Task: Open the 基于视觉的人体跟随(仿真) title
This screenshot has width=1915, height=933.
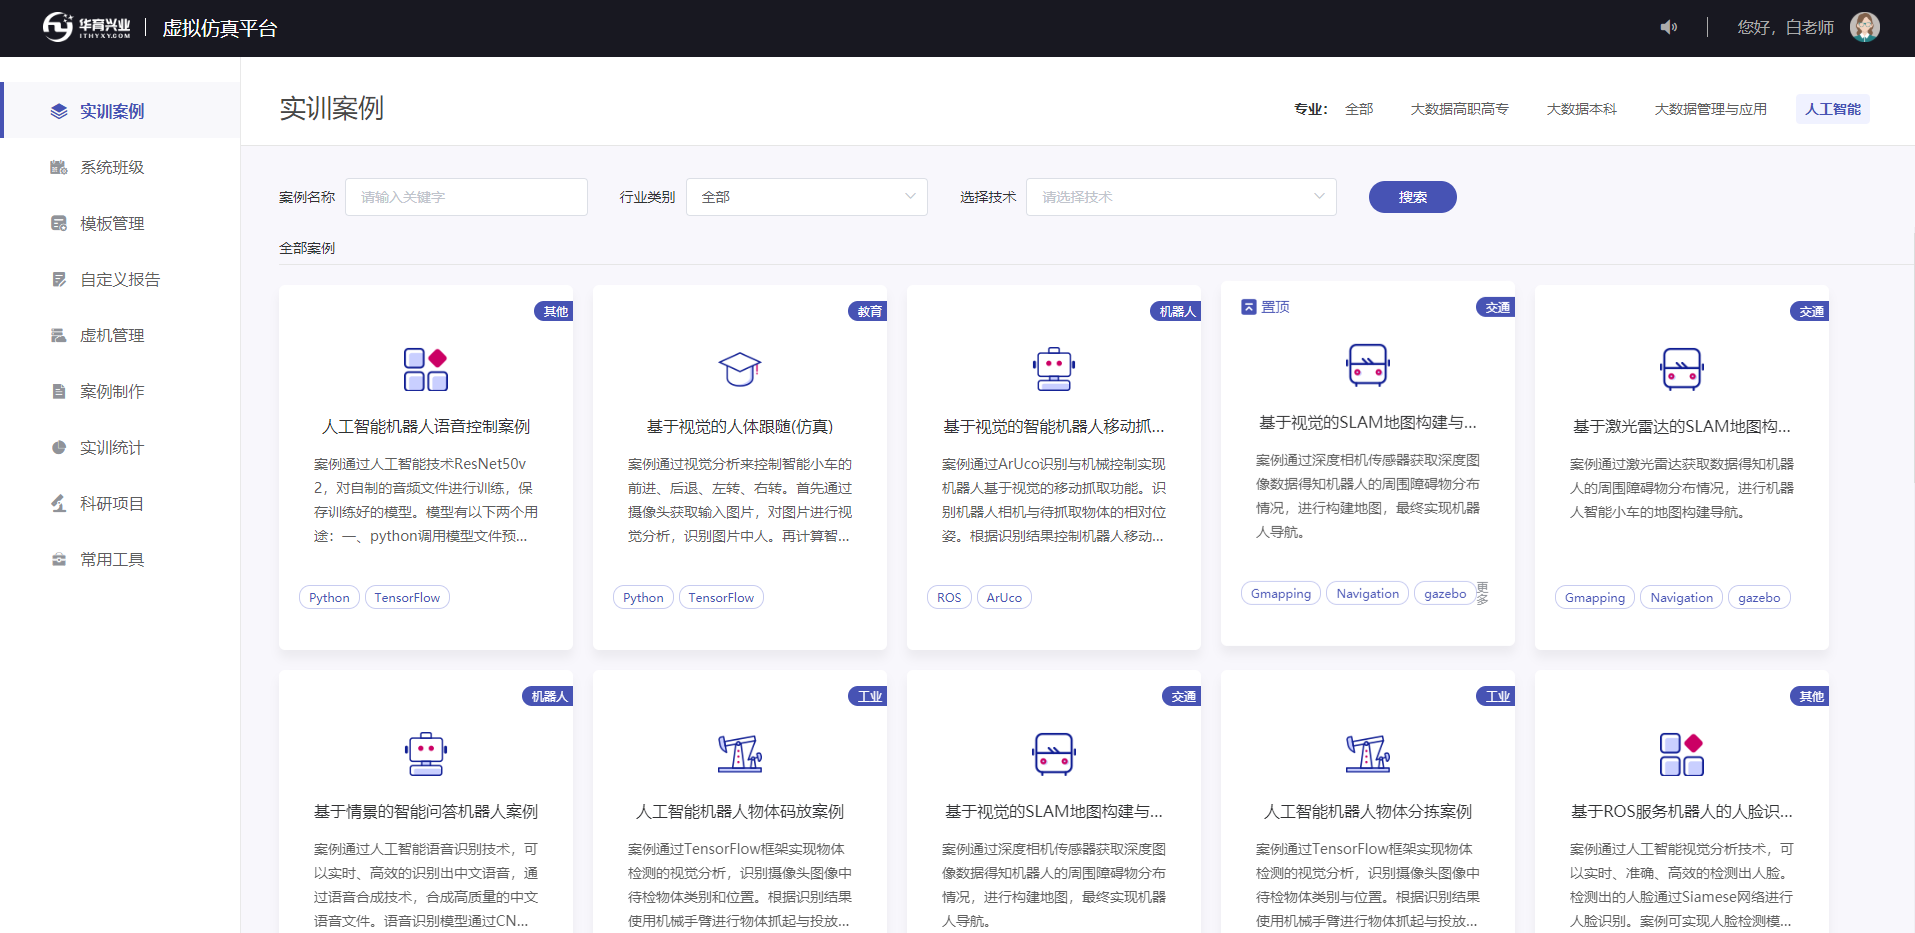Action: tap(740, 427)
